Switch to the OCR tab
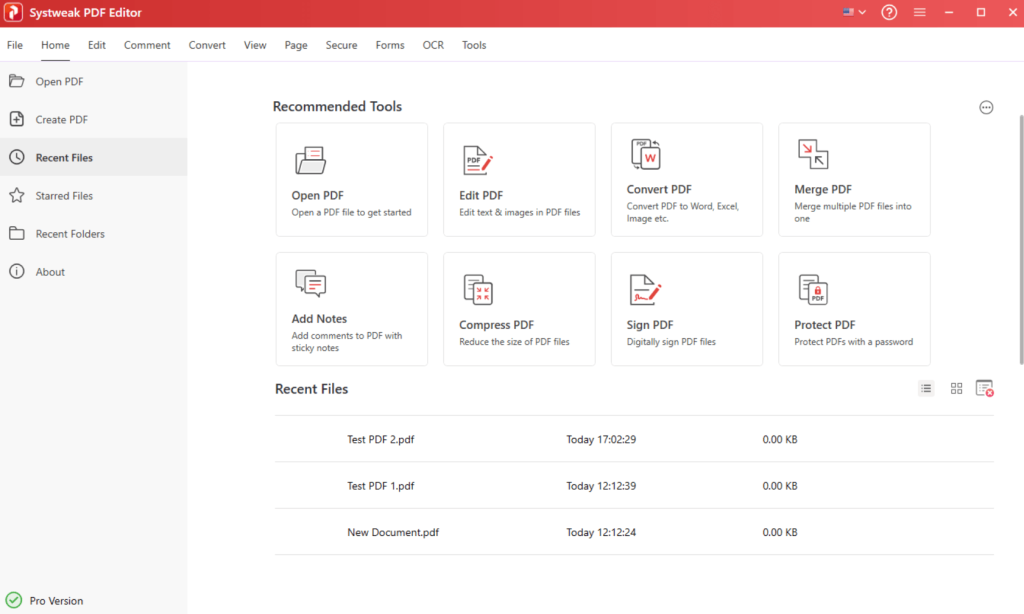The height and width of the screenshot is (614, 1024). click(x=433, y=45)
